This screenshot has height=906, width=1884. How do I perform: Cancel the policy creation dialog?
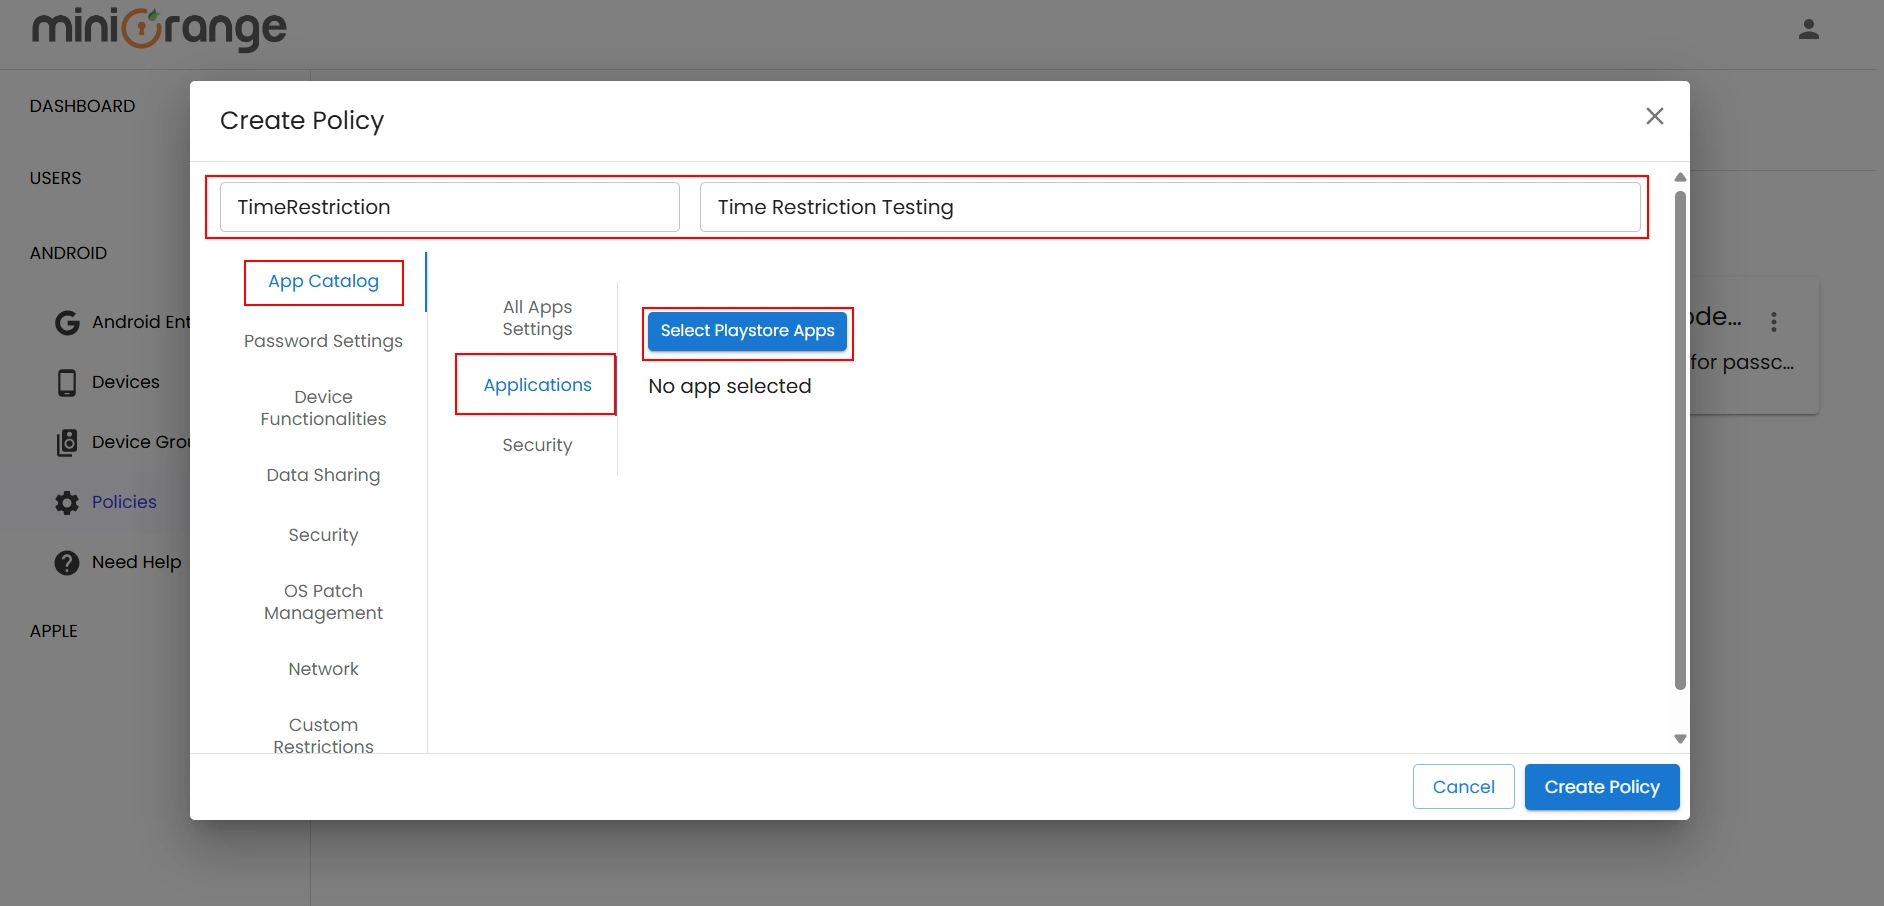pyautogui.click(x=1463, y=786)
